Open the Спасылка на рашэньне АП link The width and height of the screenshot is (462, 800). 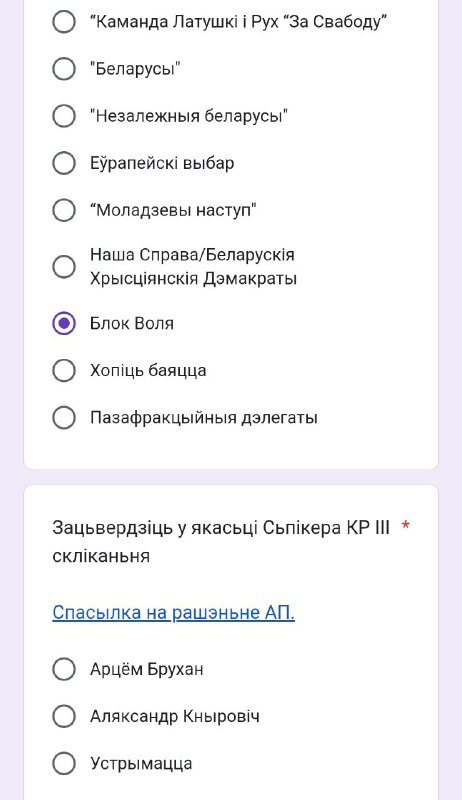(x=173, y=612)
